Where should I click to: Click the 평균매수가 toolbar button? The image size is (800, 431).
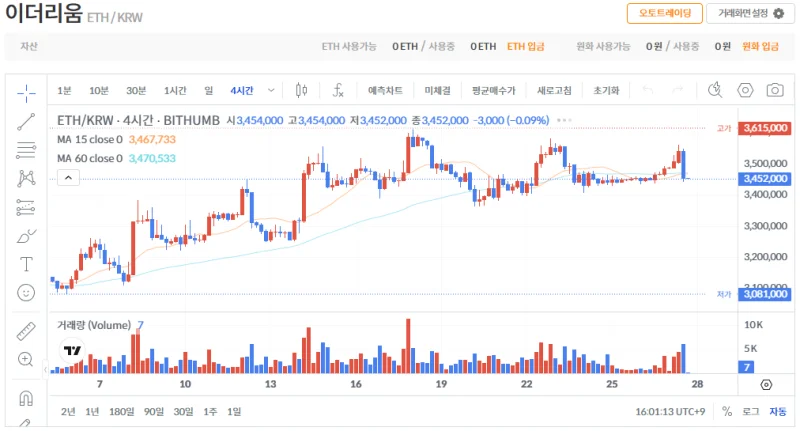point(493,91)
